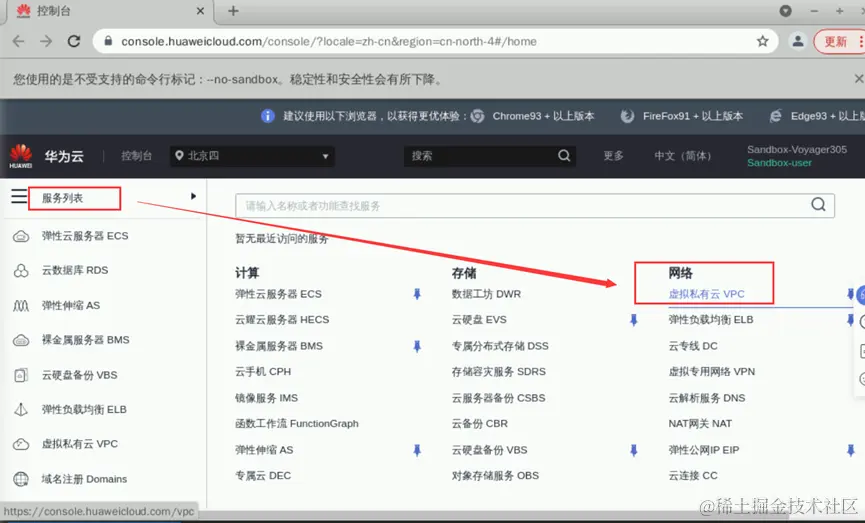The height and width of the screenshot is (523, 865).
Task: Click the 裸金属服务器 BMS sidebar icon
Action: coord(21,340)
